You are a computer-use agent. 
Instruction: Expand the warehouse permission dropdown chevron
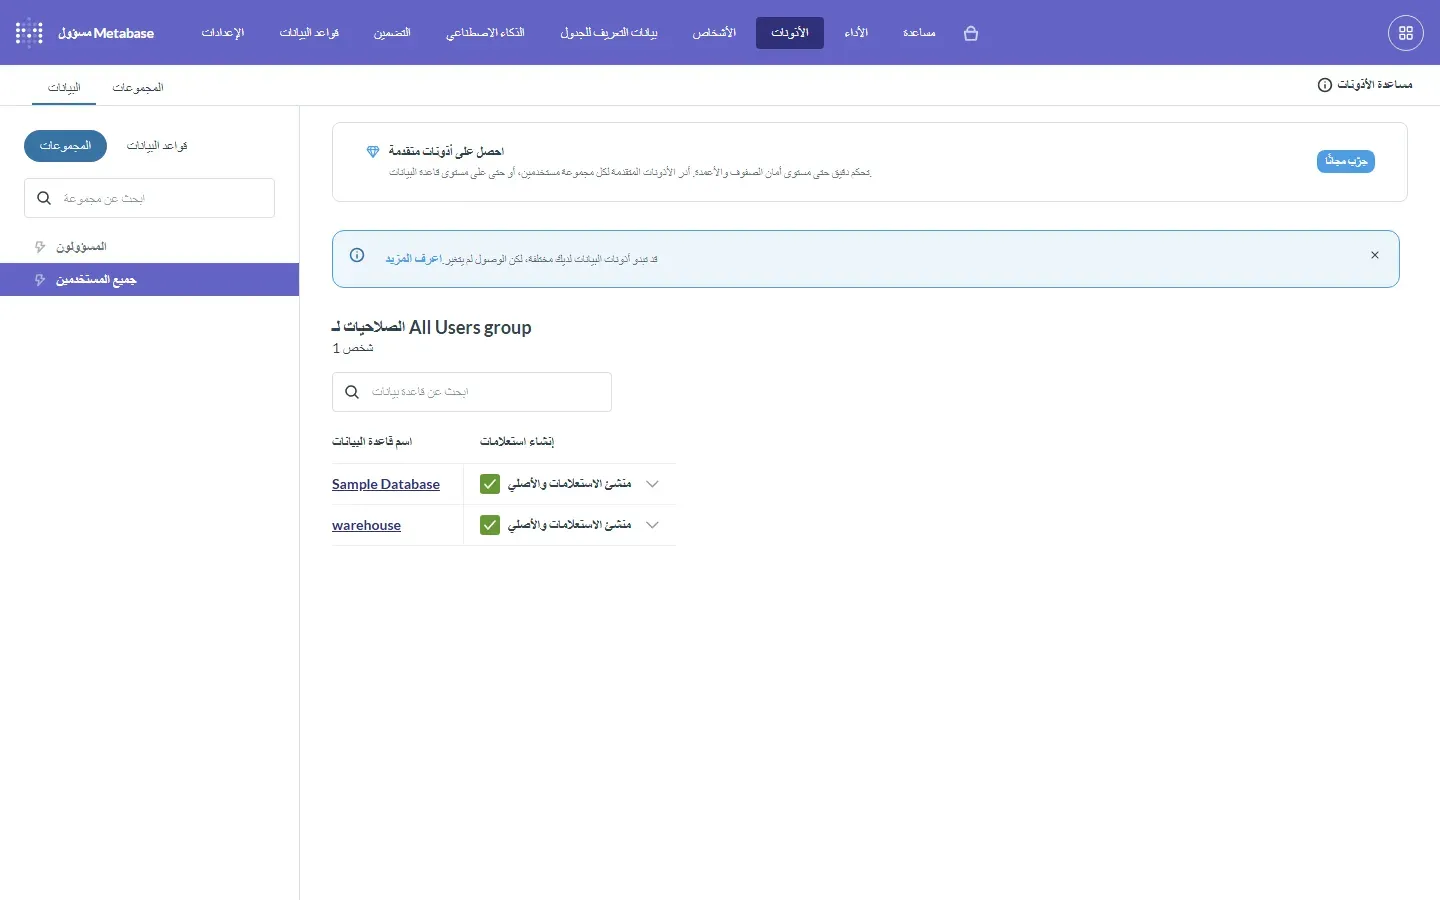tap(653, 525)
